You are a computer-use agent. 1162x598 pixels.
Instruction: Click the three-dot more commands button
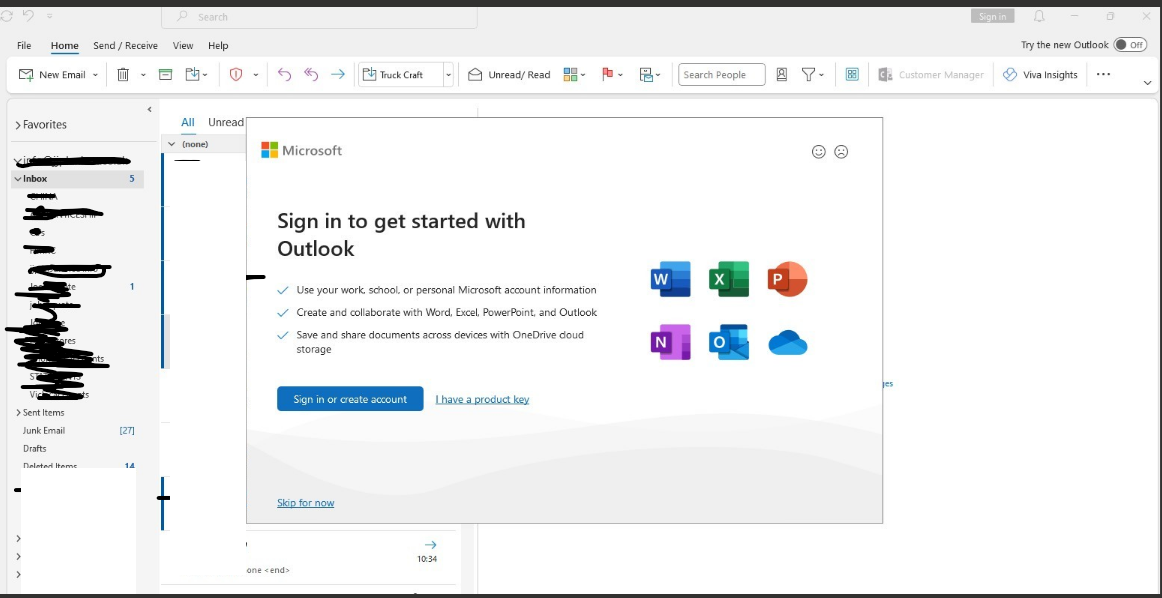(x=1103, y=74)
